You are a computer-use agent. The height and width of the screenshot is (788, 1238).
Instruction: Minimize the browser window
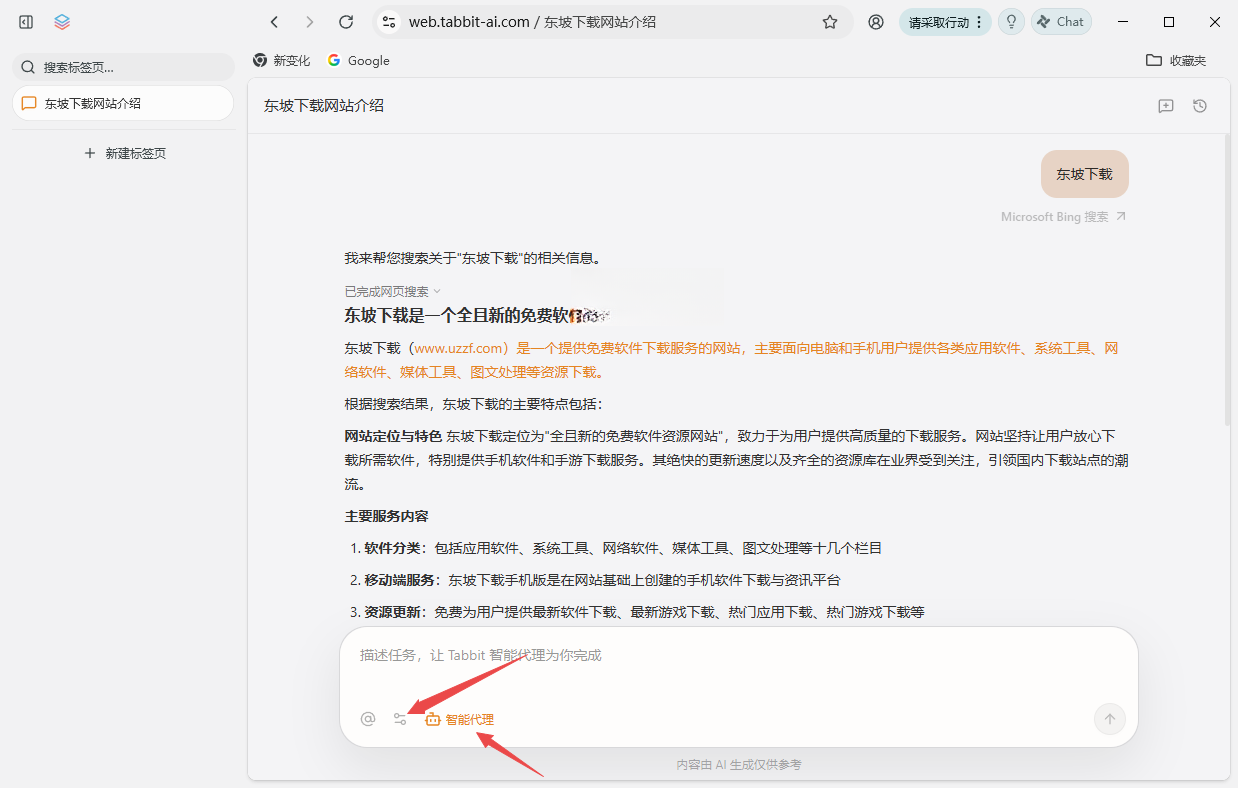tap(1123, 22)
